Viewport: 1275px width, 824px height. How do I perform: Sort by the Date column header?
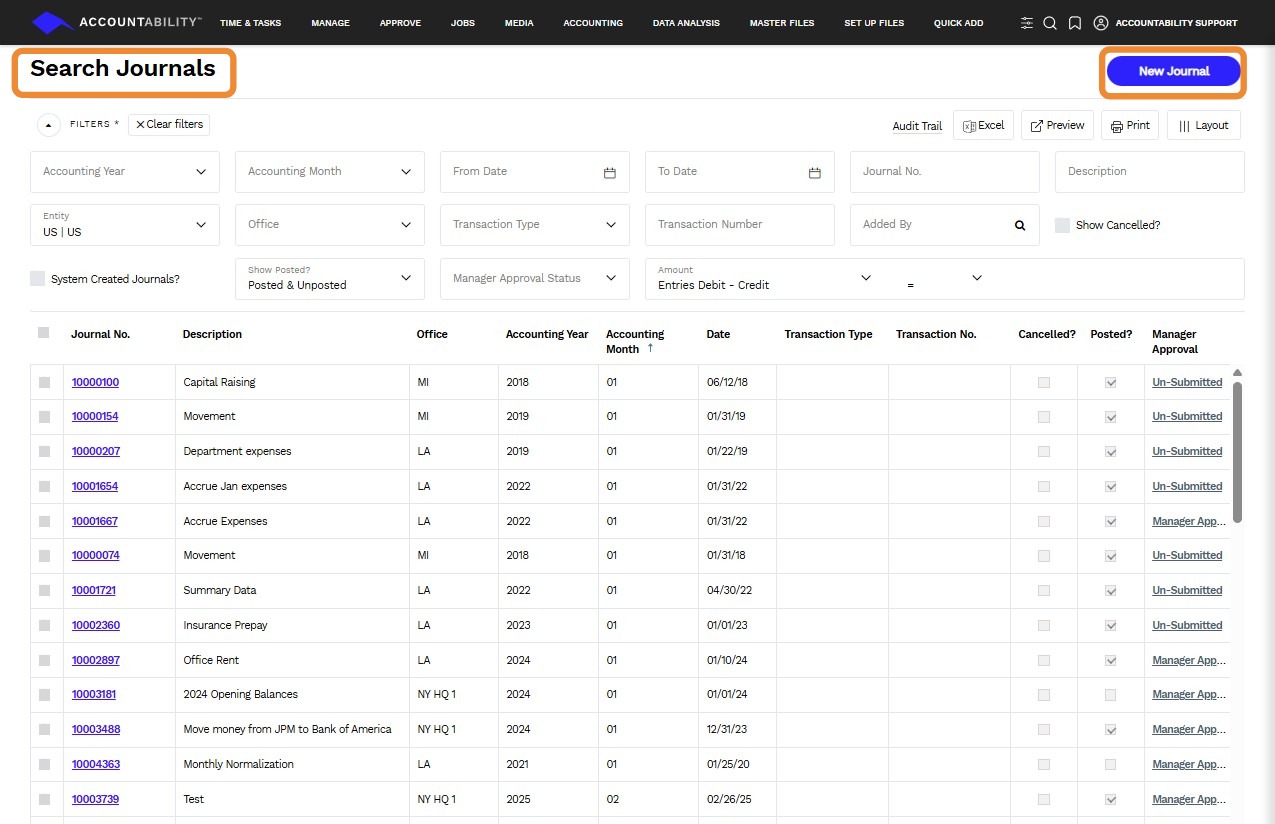(x=718, y=334)
